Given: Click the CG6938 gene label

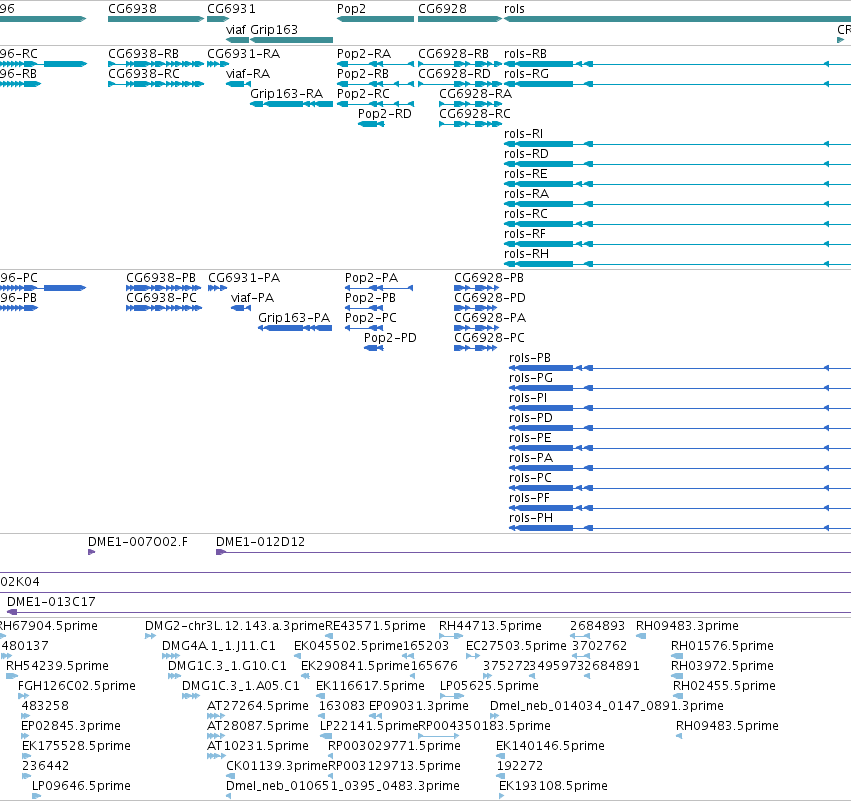Looking at the screenshot, I should (x=132, y=9).
